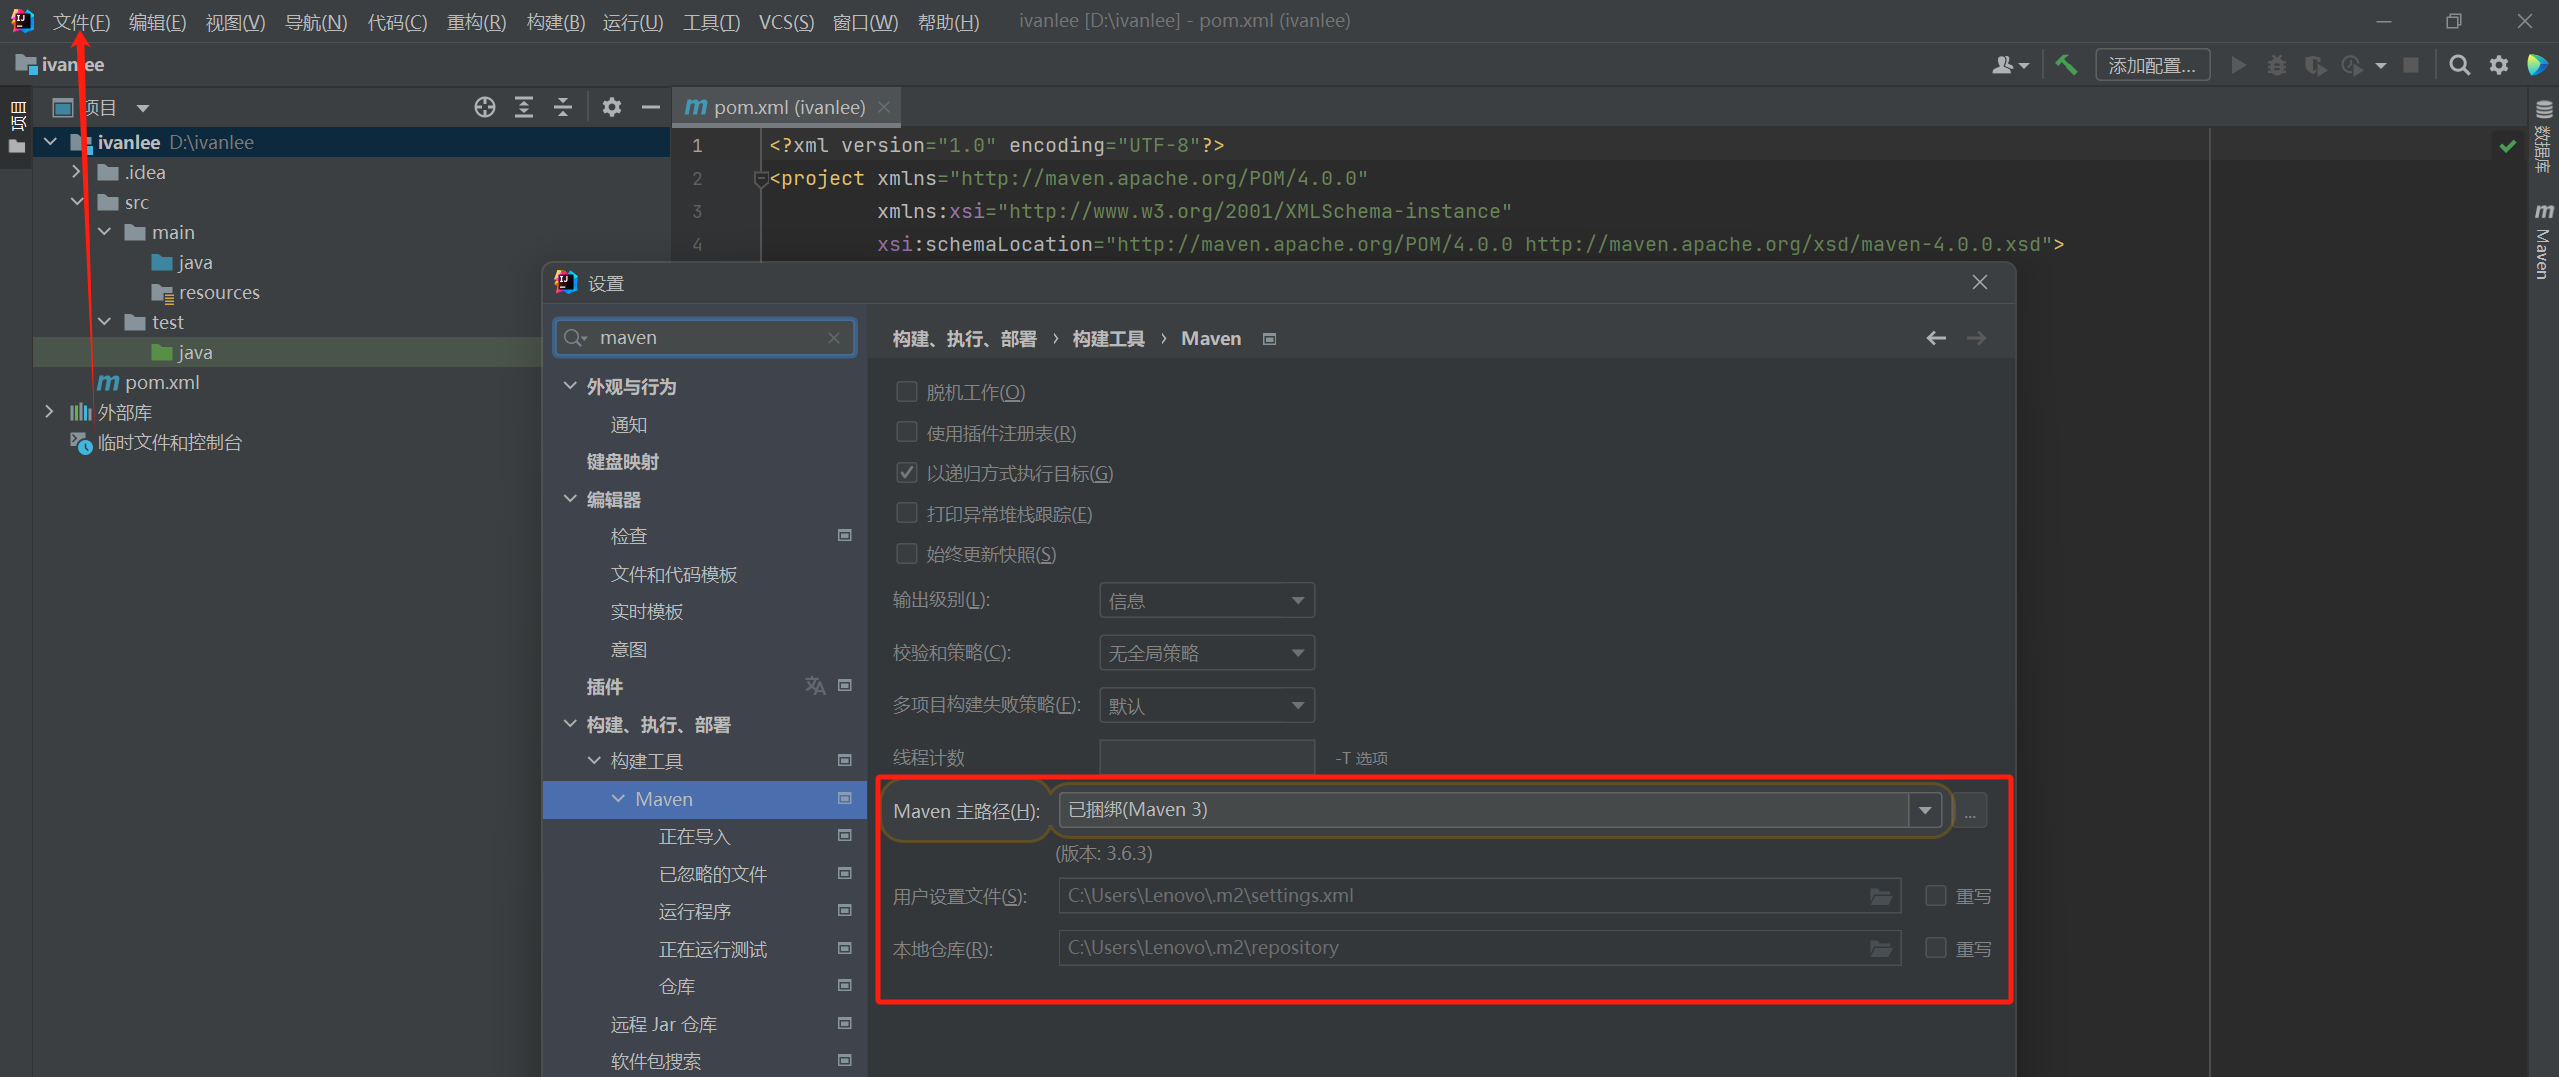2559x1077 pixels.
Task: Enable 脱机工作 checkbox
Action: [907, 392]
